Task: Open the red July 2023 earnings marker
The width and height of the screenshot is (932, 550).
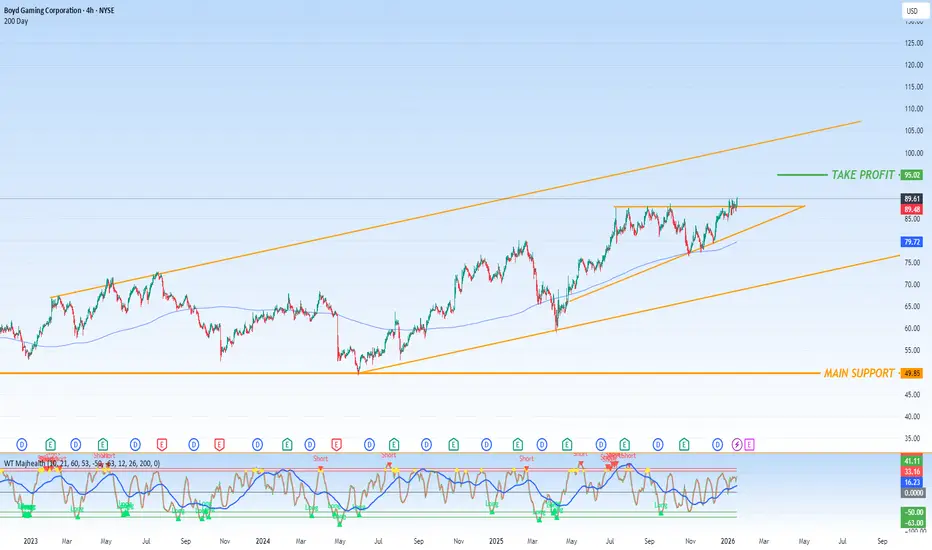Action: coord(162,444)
